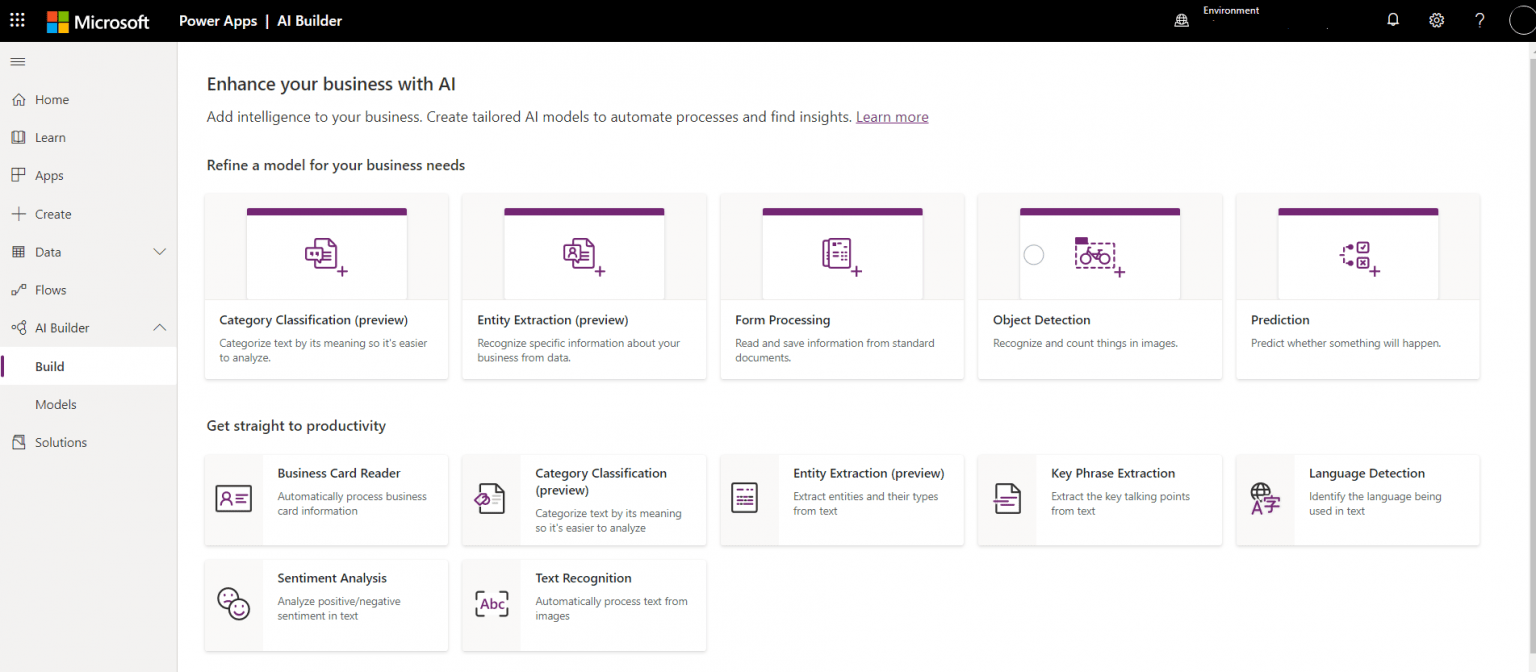Click the Learn book icon

[x=18, y=137]
